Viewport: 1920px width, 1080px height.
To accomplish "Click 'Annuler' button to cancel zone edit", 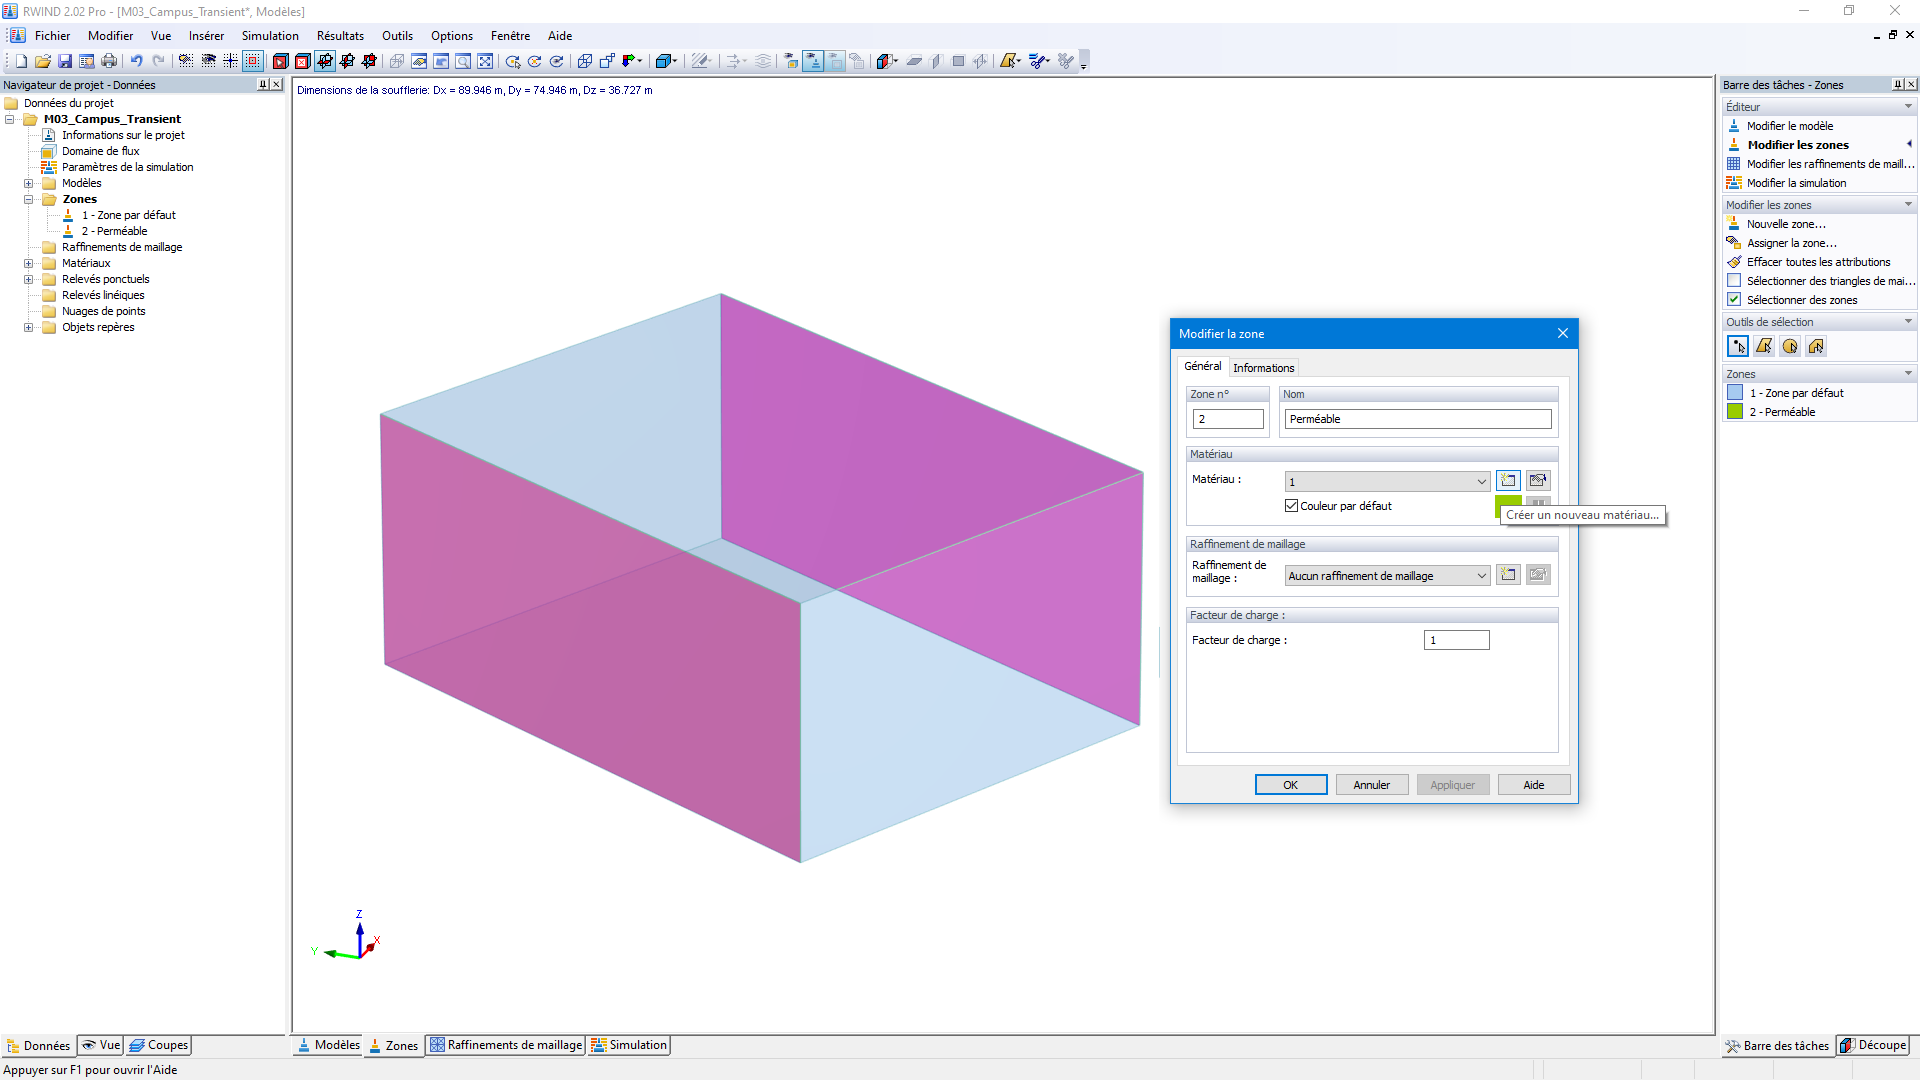I will point(1371,785).
